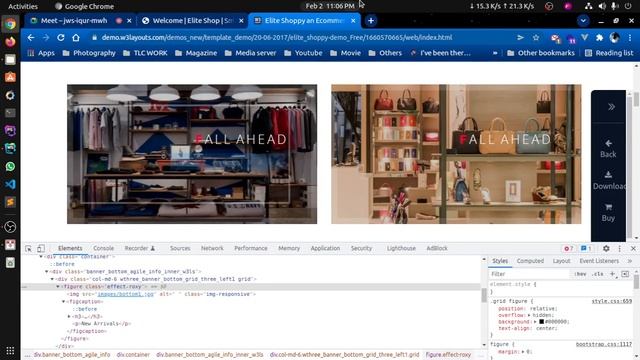Click the right FALL AHEAD handbag image
640x360 pixels.
point(456,154)
